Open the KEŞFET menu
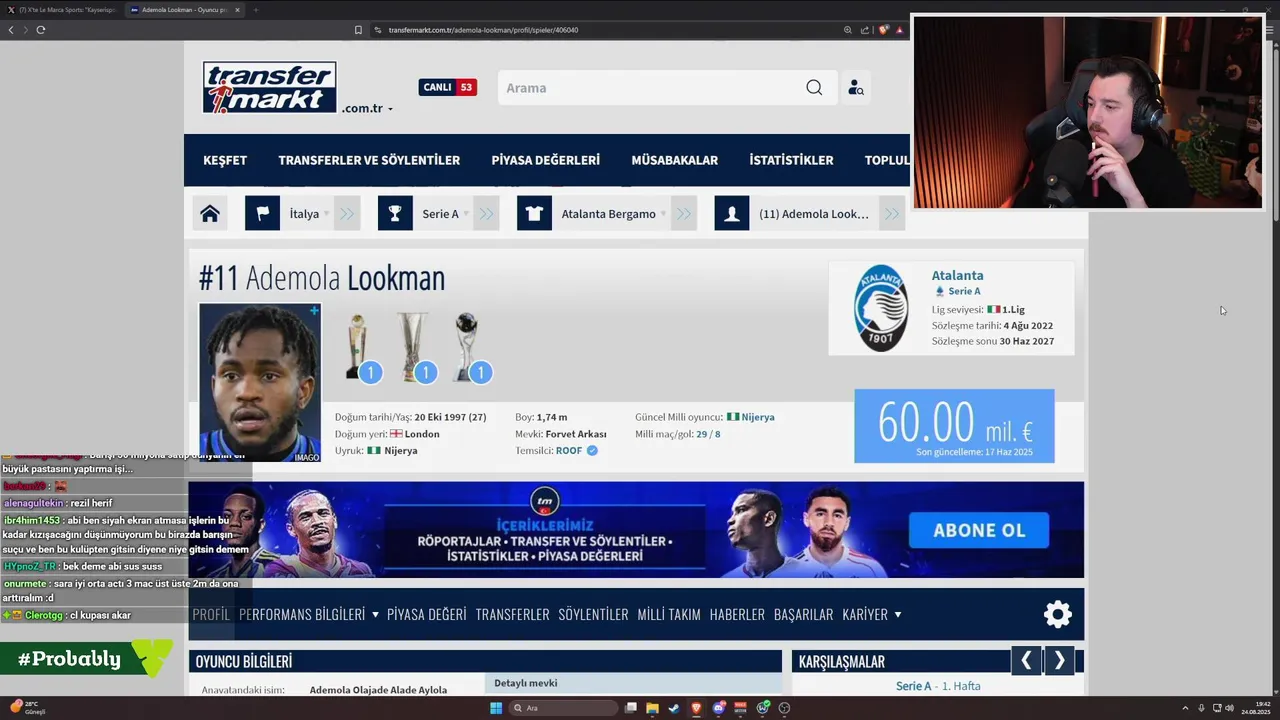Screen dimensions: 1280x720 225,160
